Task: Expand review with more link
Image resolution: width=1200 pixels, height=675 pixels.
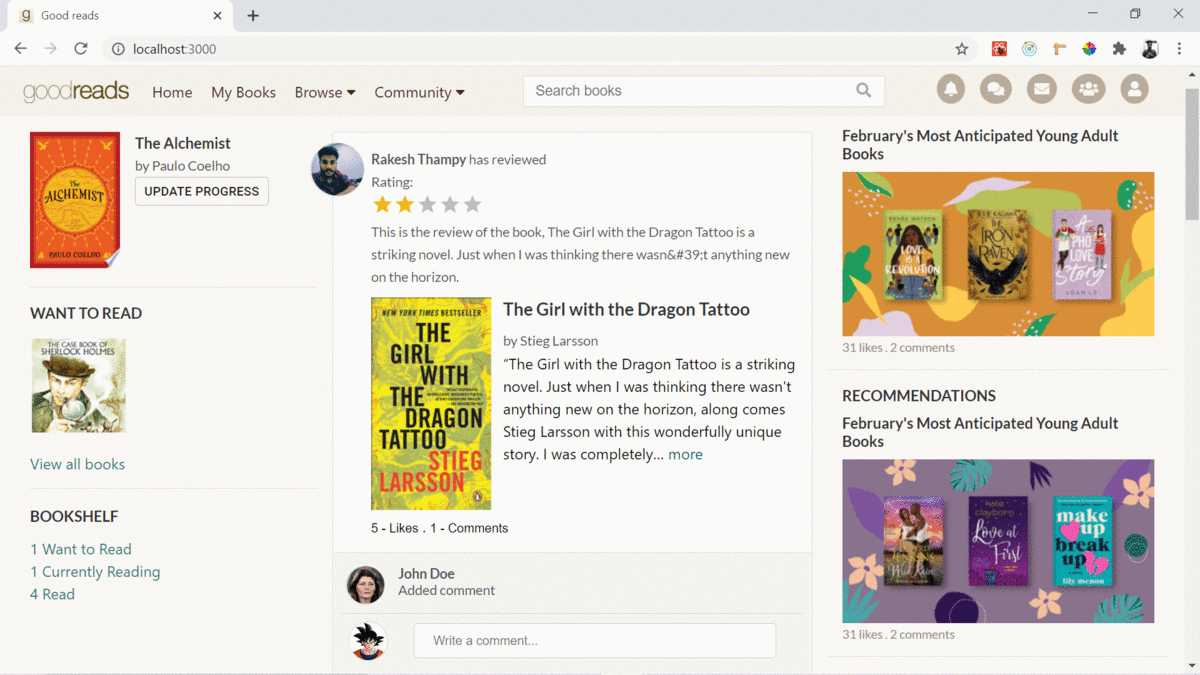Action: tap(685, 454)
